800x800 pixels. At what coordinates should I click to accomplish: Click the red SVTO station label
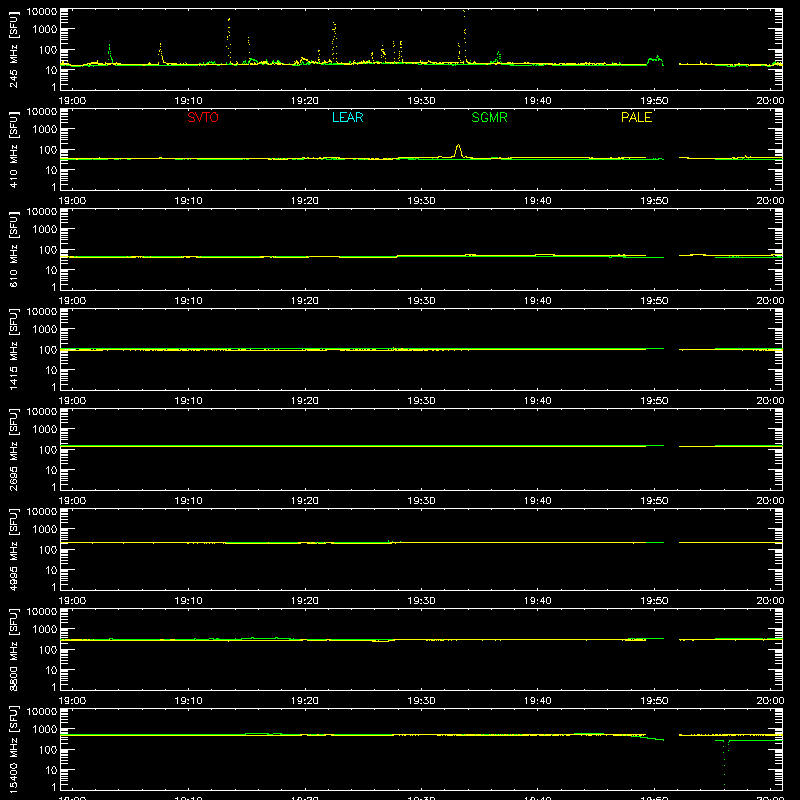(x=203, y=117)
